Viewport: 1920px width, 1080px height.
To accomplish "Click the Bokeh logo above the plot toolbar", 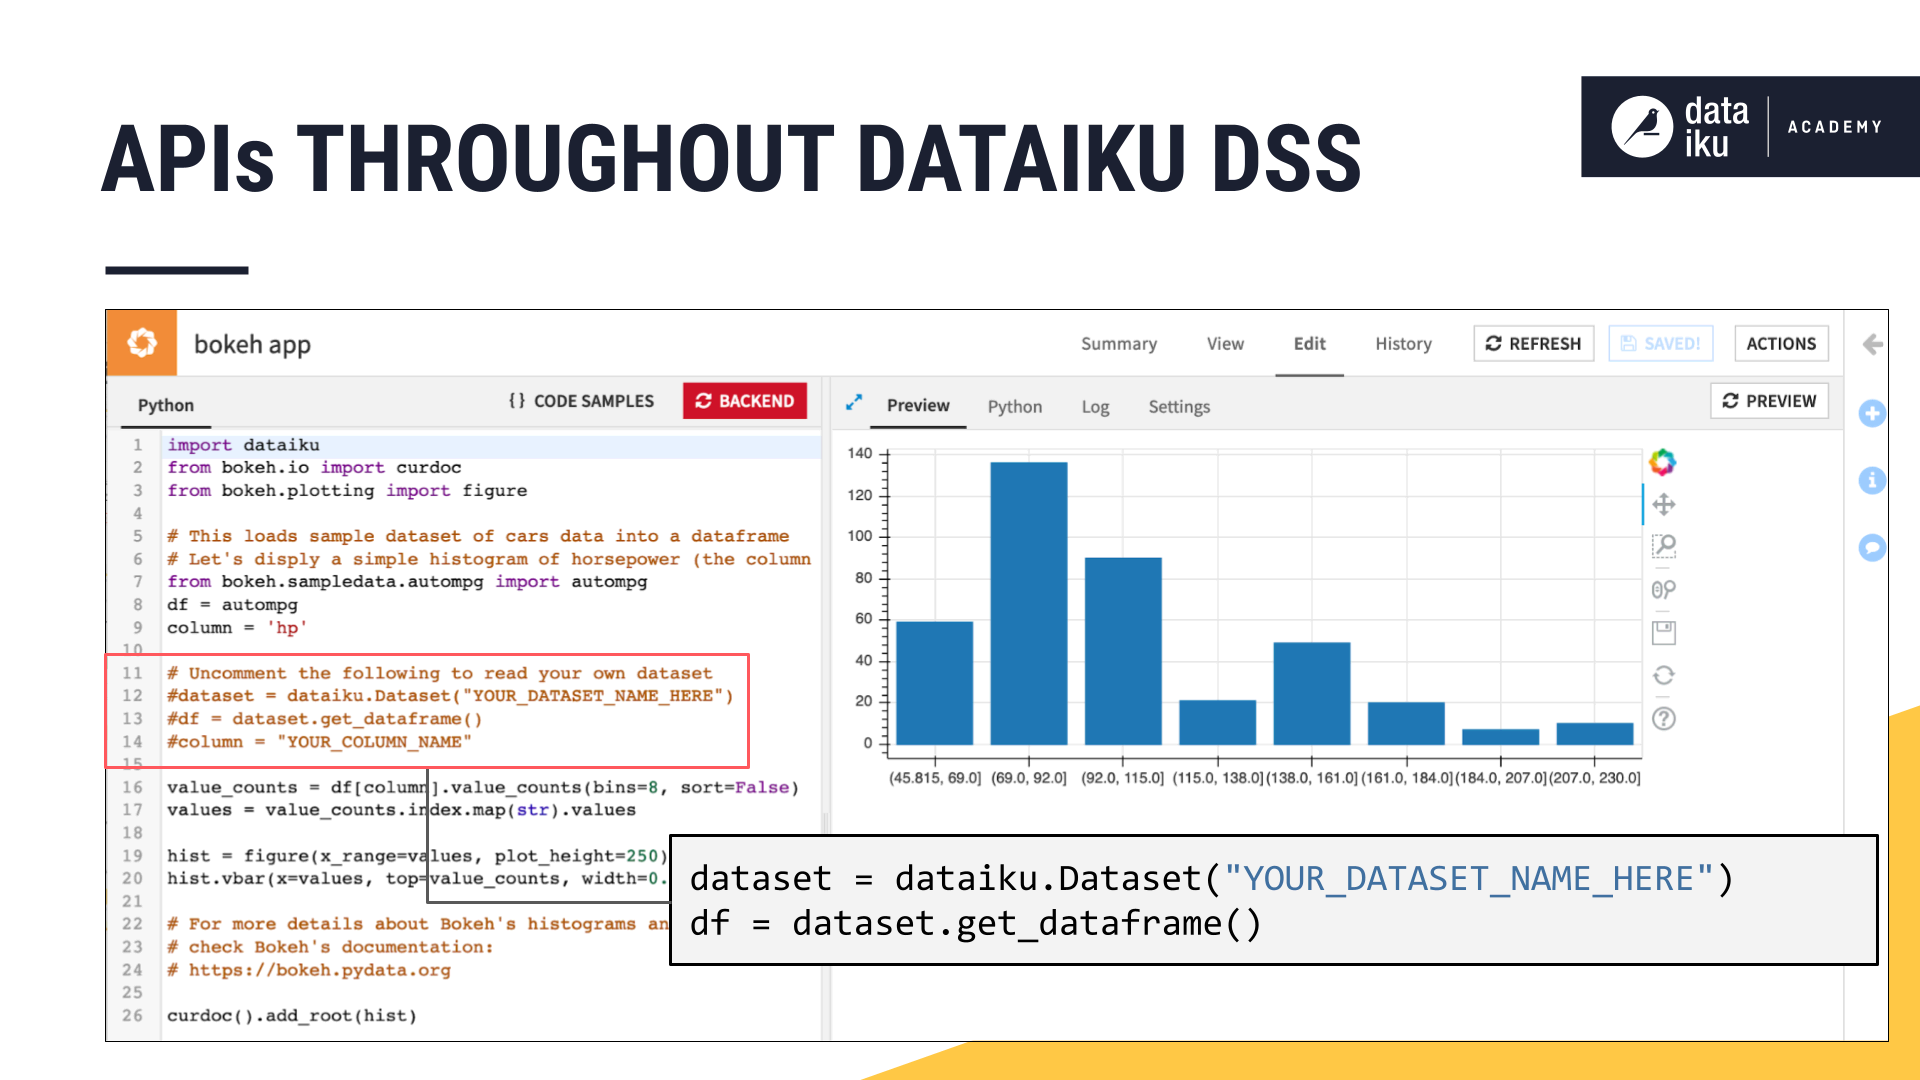I will click(1663, 462).
